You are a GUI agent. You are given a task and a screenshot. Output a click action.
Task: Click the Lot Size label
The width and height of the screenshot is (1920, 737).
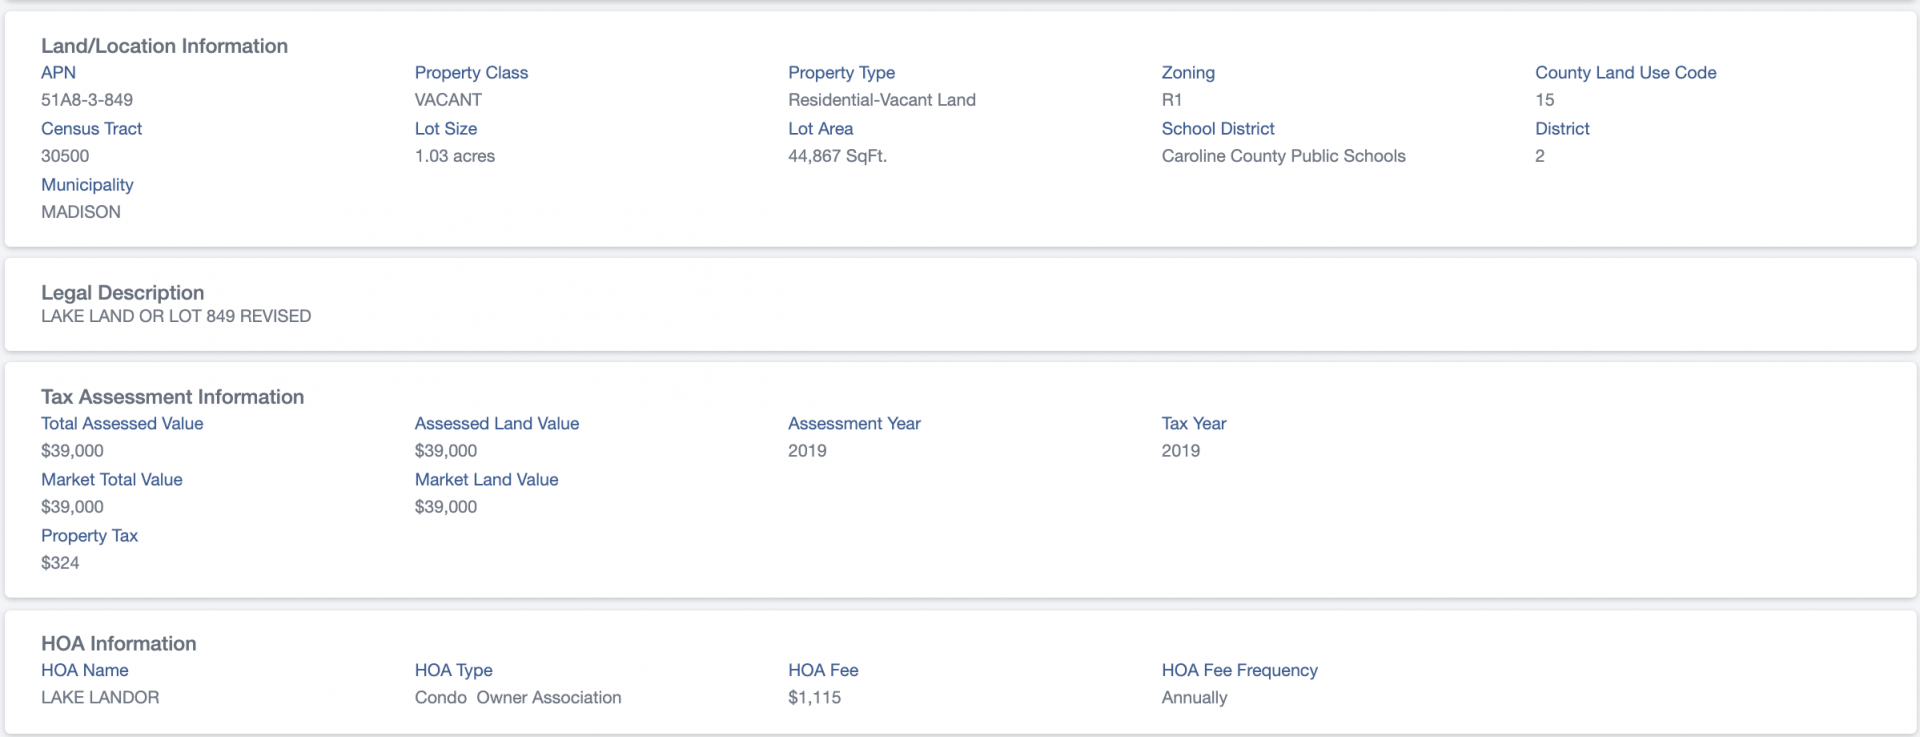[446, 129]
